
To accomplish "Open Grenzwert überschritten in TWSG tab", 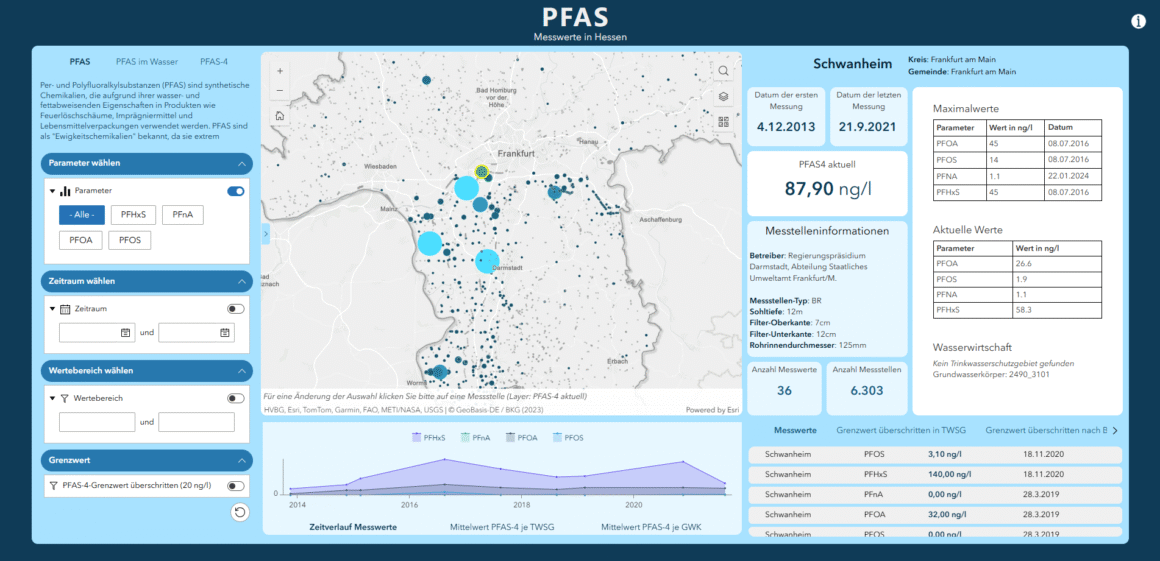I will click(902, 430).
